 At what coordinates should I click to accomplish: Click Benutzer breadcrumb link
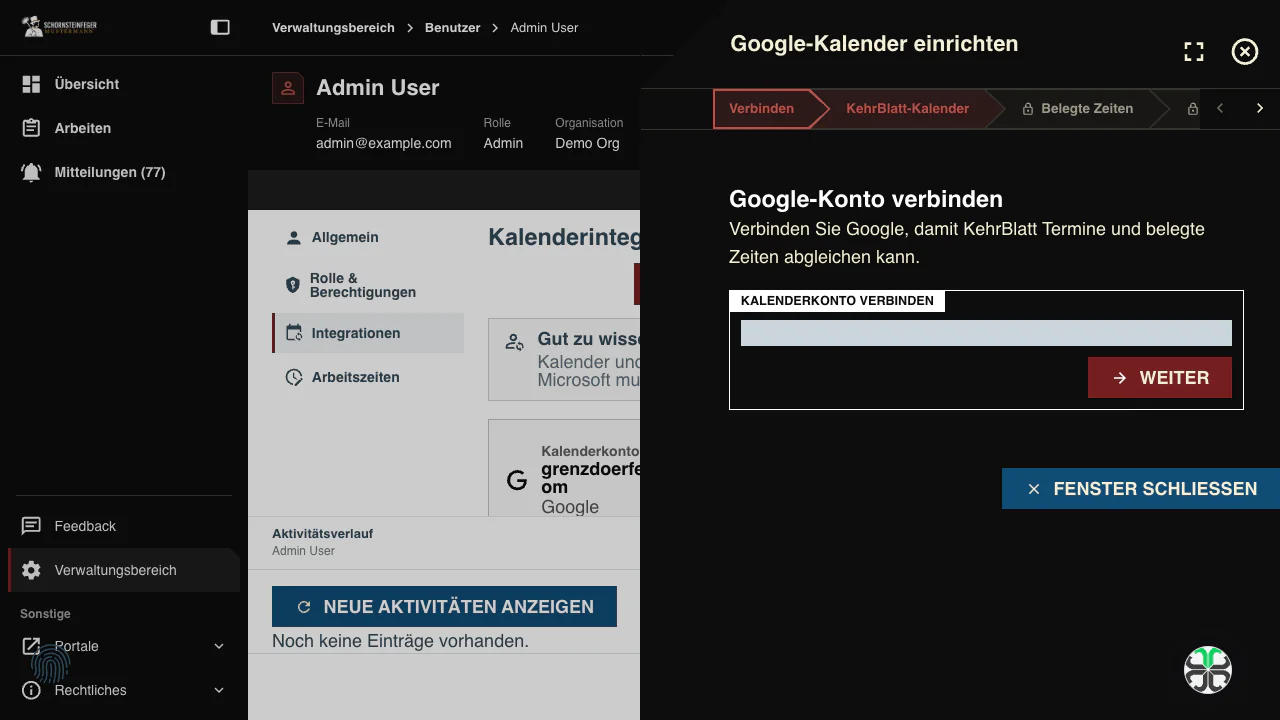tap(452, 28)
